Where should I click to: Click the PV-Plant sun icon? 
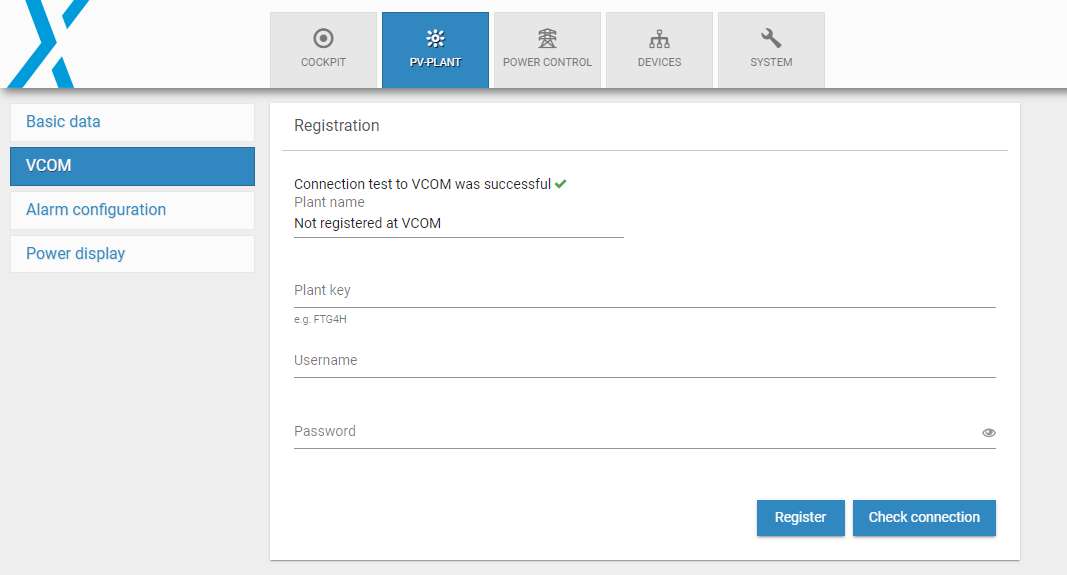pyautogui.click(x=436, y=38)
